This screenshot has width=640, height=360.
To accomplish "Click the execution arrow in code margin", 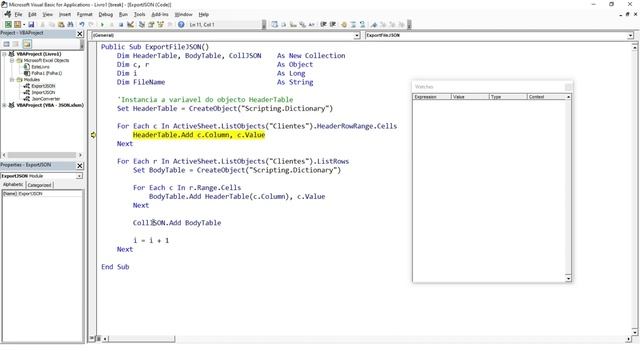I will pos(93,135).
